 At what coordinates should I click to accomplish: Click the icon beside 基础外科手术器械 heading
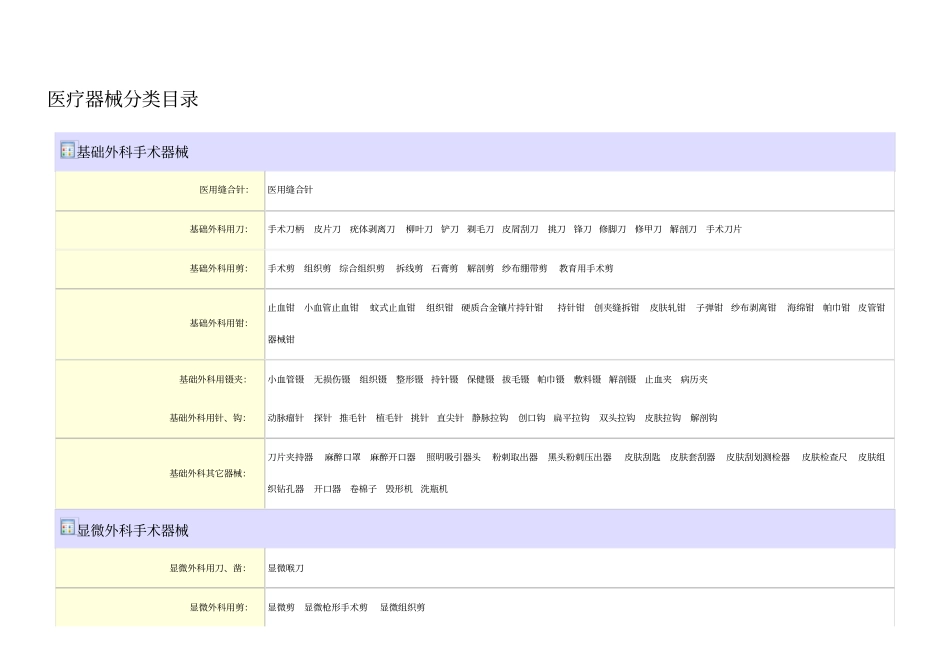(x=68, y=151)
